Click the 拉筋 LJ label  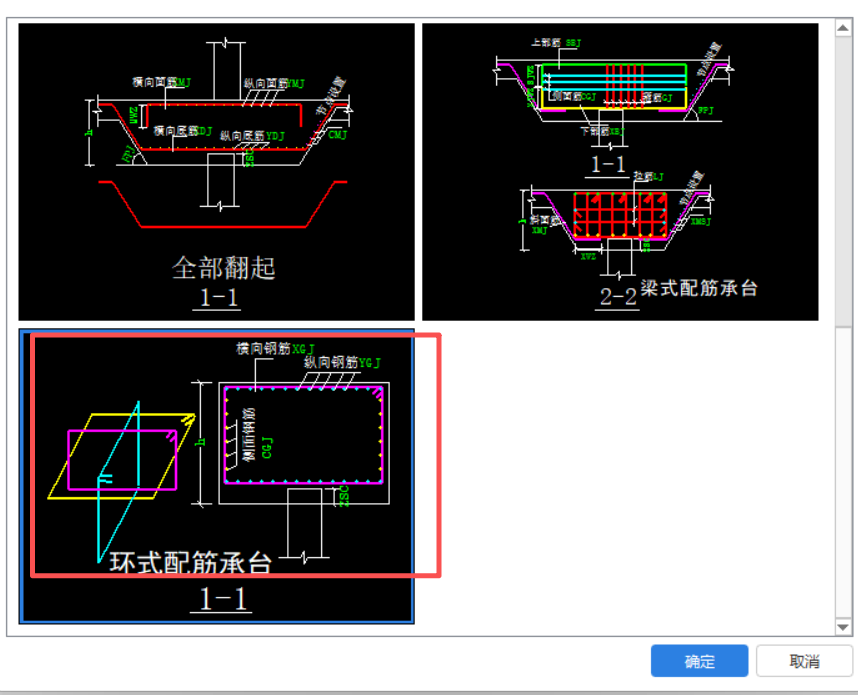tap(648, 176)
